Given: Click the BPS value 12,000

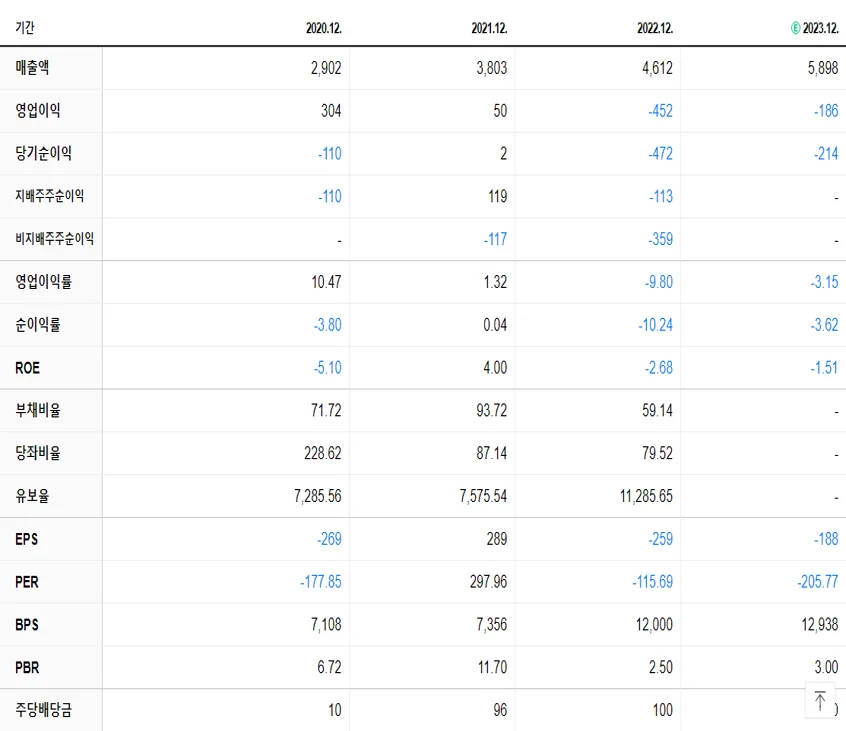Looking at the screenshot, I should [x=654, y=625].
